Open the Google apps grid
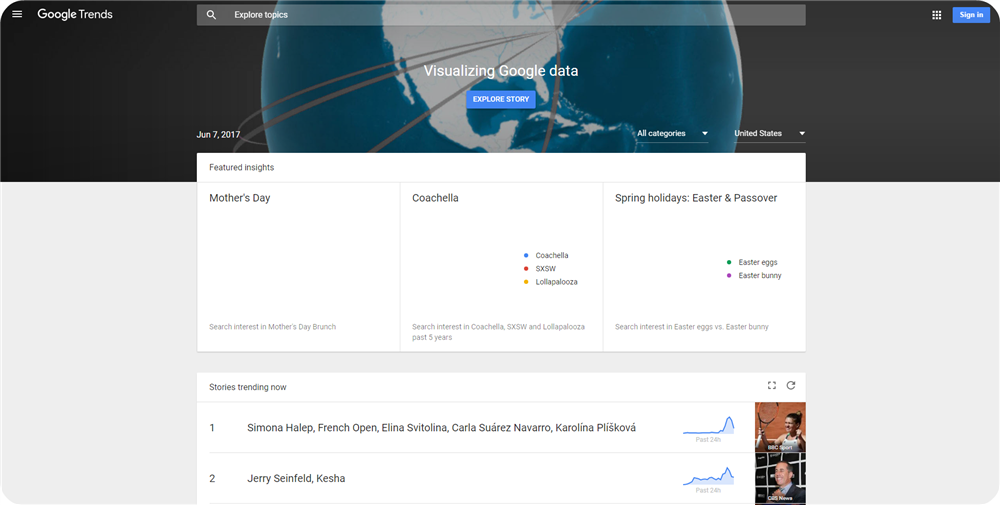Viewport: 1000px width, 505px height. [x=936, y=15]
